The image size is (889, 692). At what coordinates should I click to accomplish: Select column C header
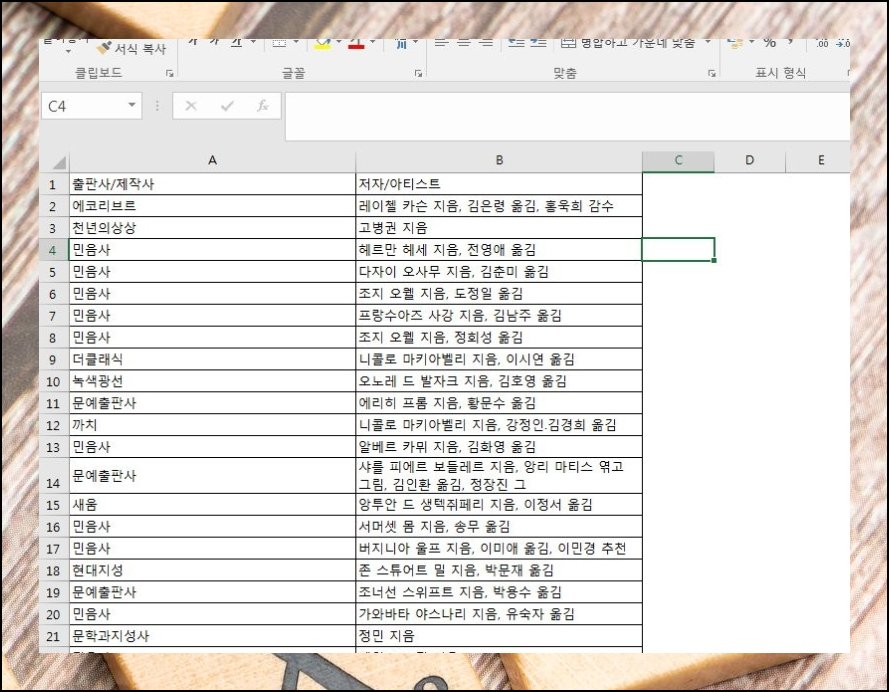pos(678,161)
